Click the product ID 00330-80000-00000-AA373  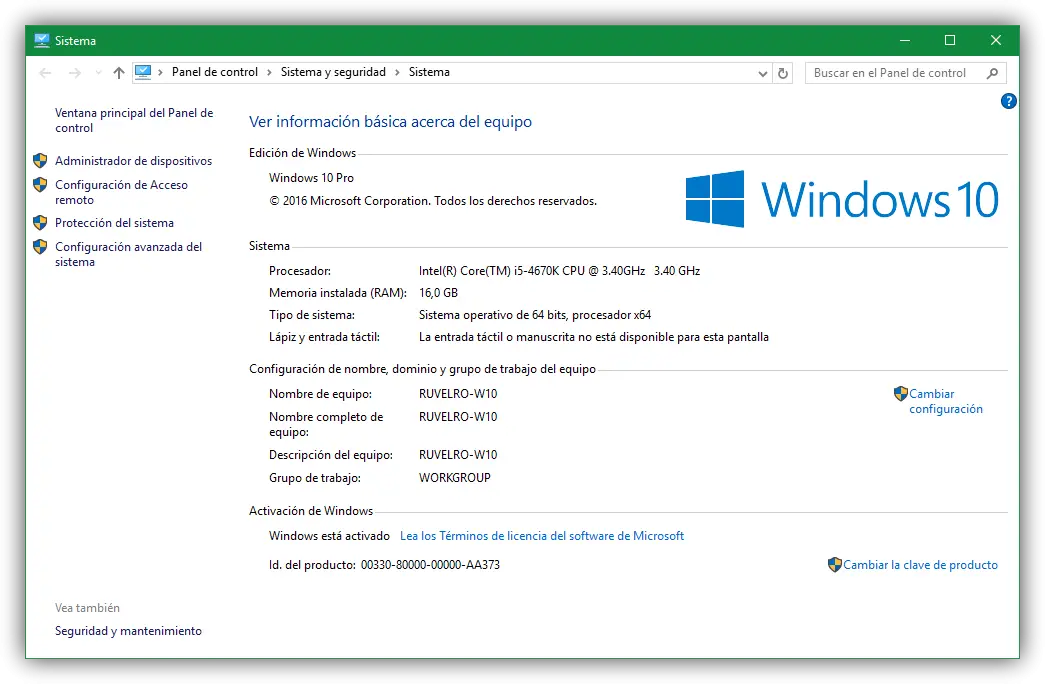pos(430,565)
